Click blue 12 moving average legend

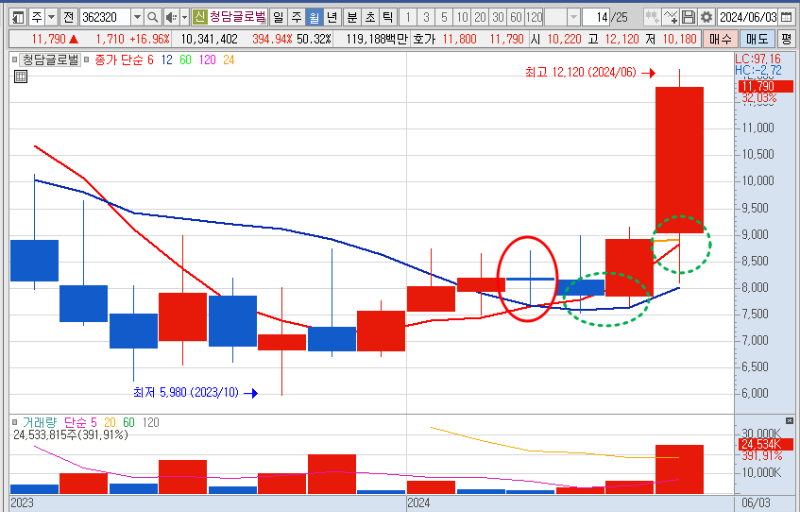pos(167,60)
